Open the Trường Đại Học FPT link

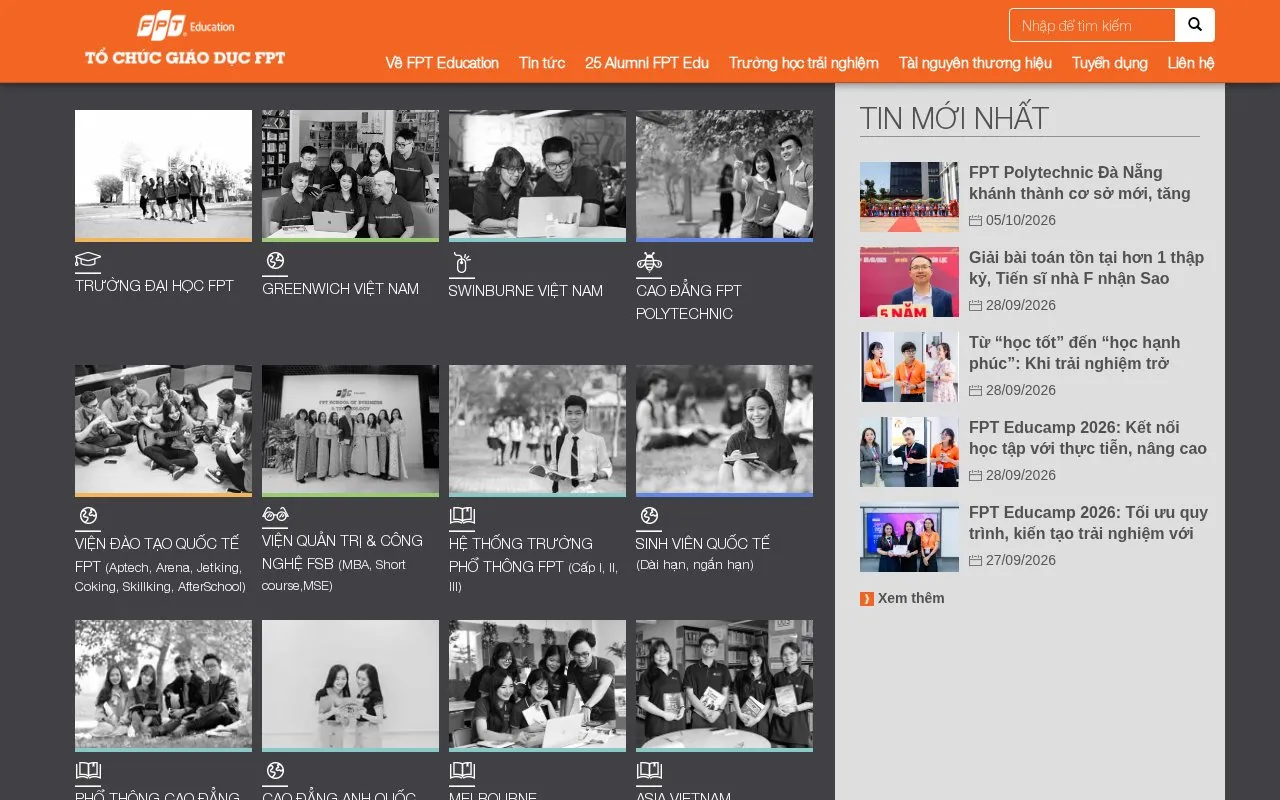click(x=154, y=286)
